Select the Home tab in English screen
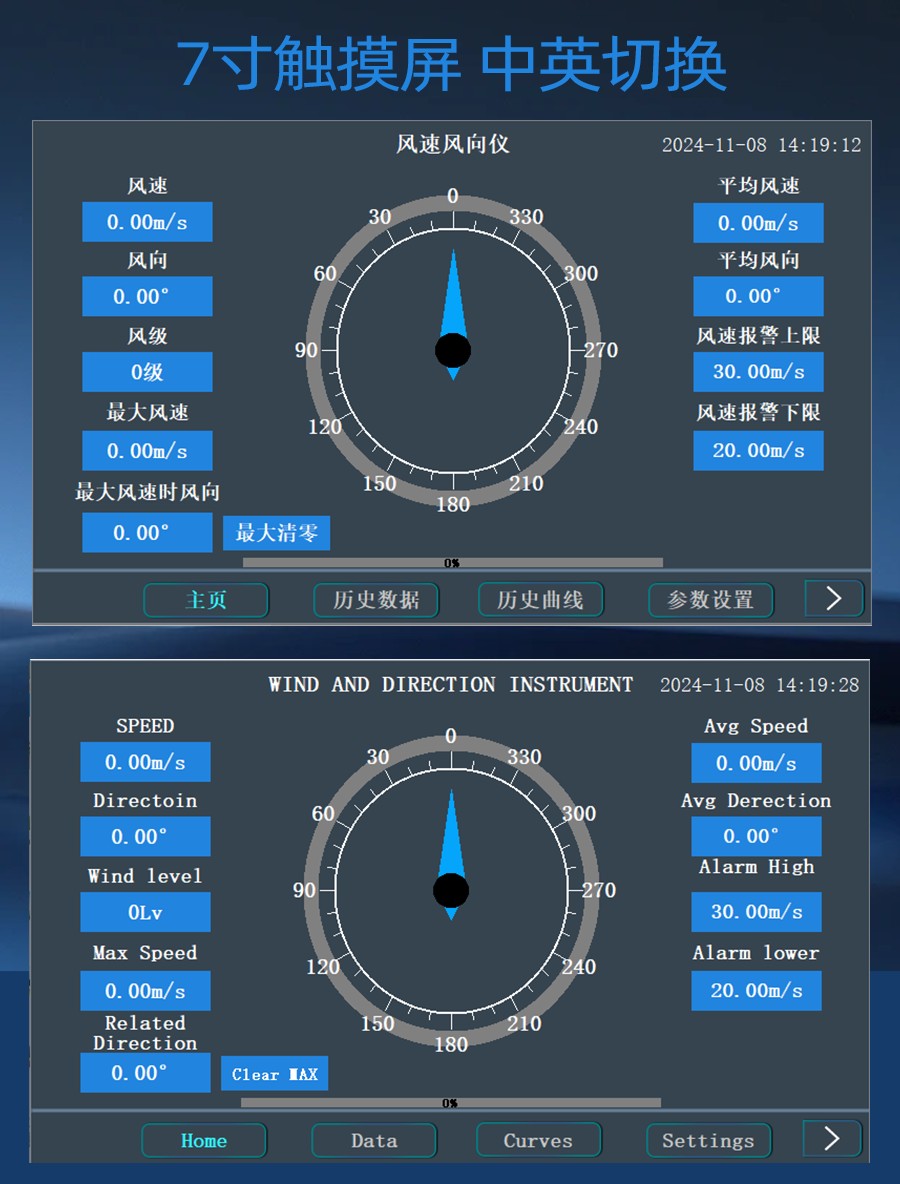Viewport: 900px width, 1184px height. coord(204,1140)
